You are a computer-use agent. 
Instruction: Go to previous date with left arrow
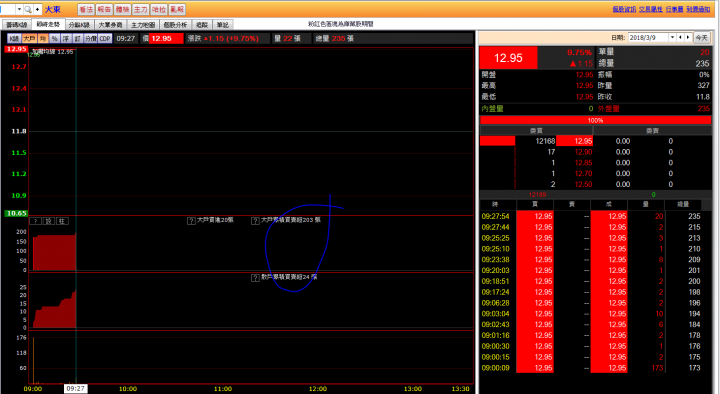681,38
